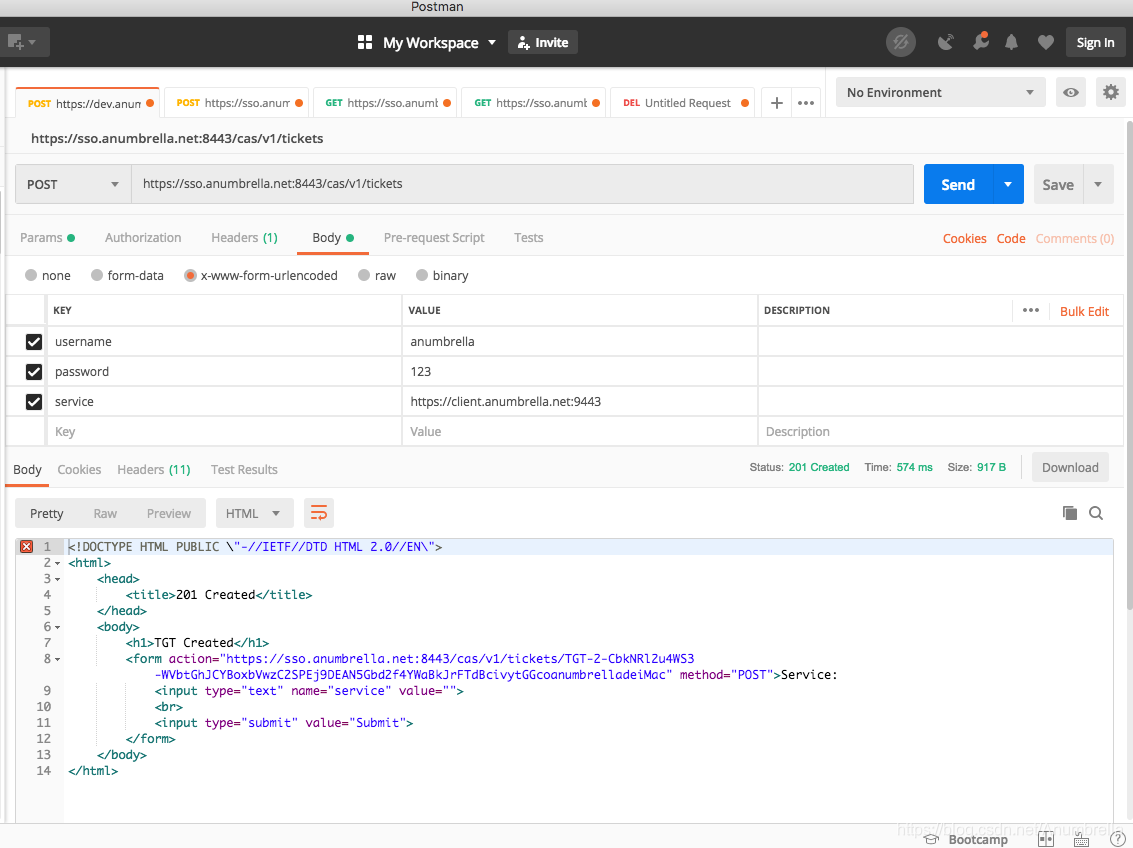Click the heart icon in header
1133x848 pixels.
pos(1046,43)
